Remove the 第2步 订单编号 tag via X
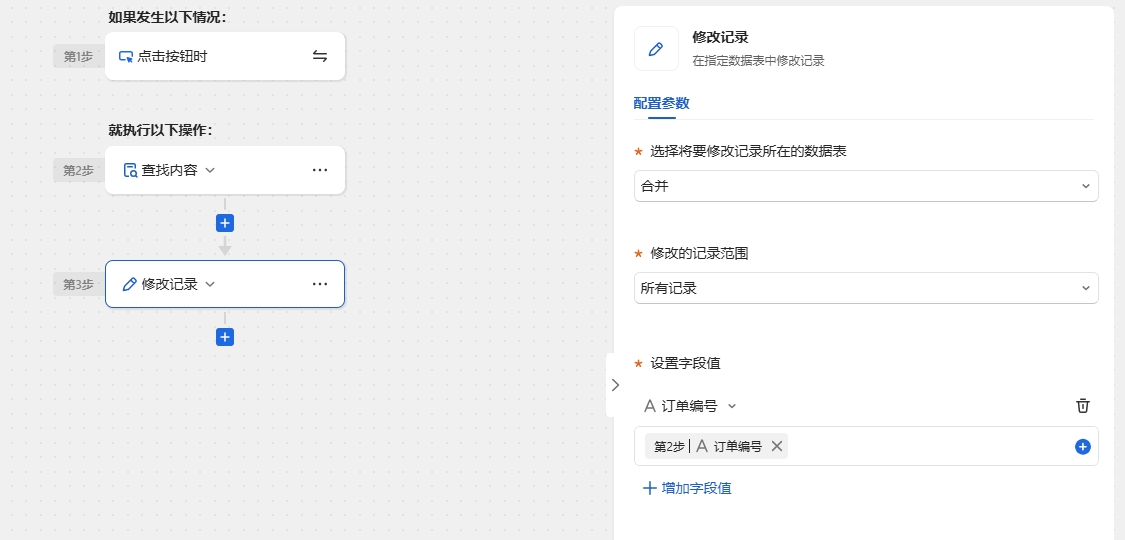Image resolution: width=1125 pixels, height=540 pixels. (x=776, y=446)
